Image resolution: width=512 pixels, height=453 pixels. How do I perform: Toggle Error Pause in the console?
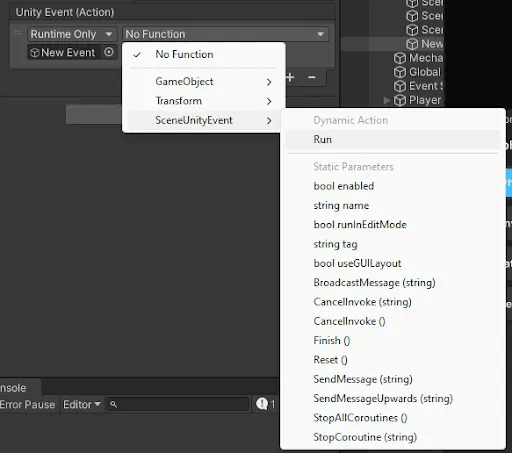click(x=27, y=405)
